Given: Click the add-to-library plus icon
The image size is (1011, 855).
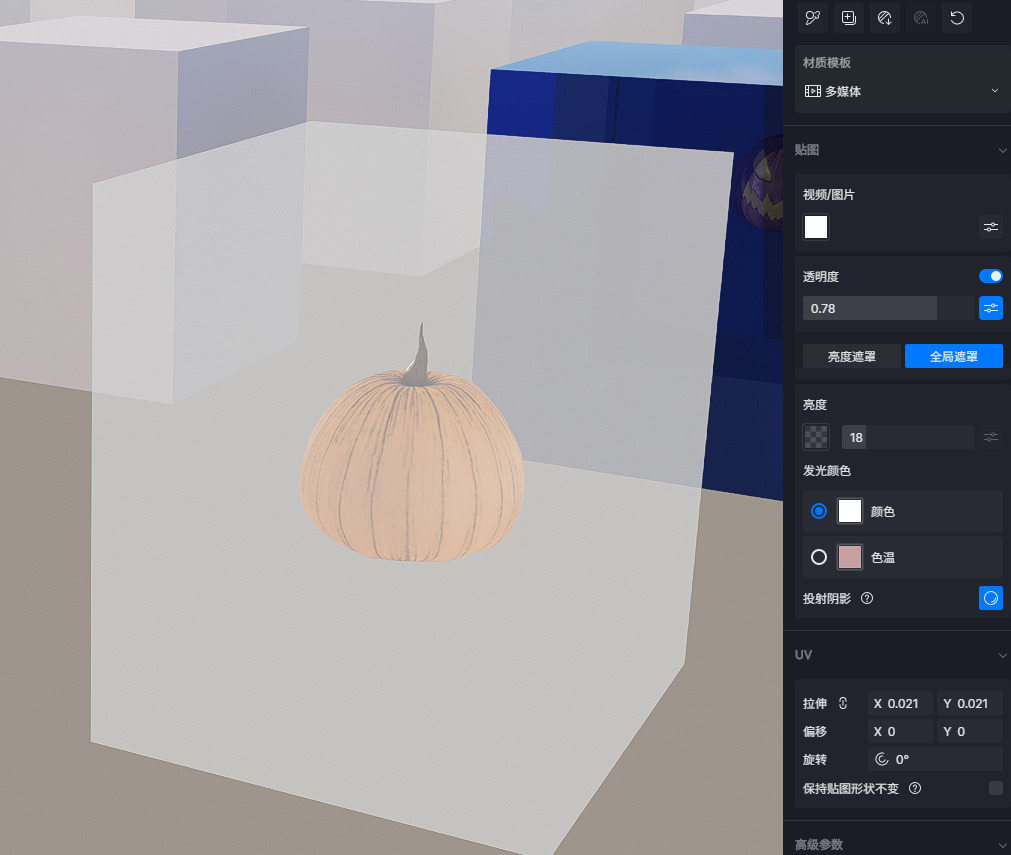Looking at the screenshot, I should point(848,18).
